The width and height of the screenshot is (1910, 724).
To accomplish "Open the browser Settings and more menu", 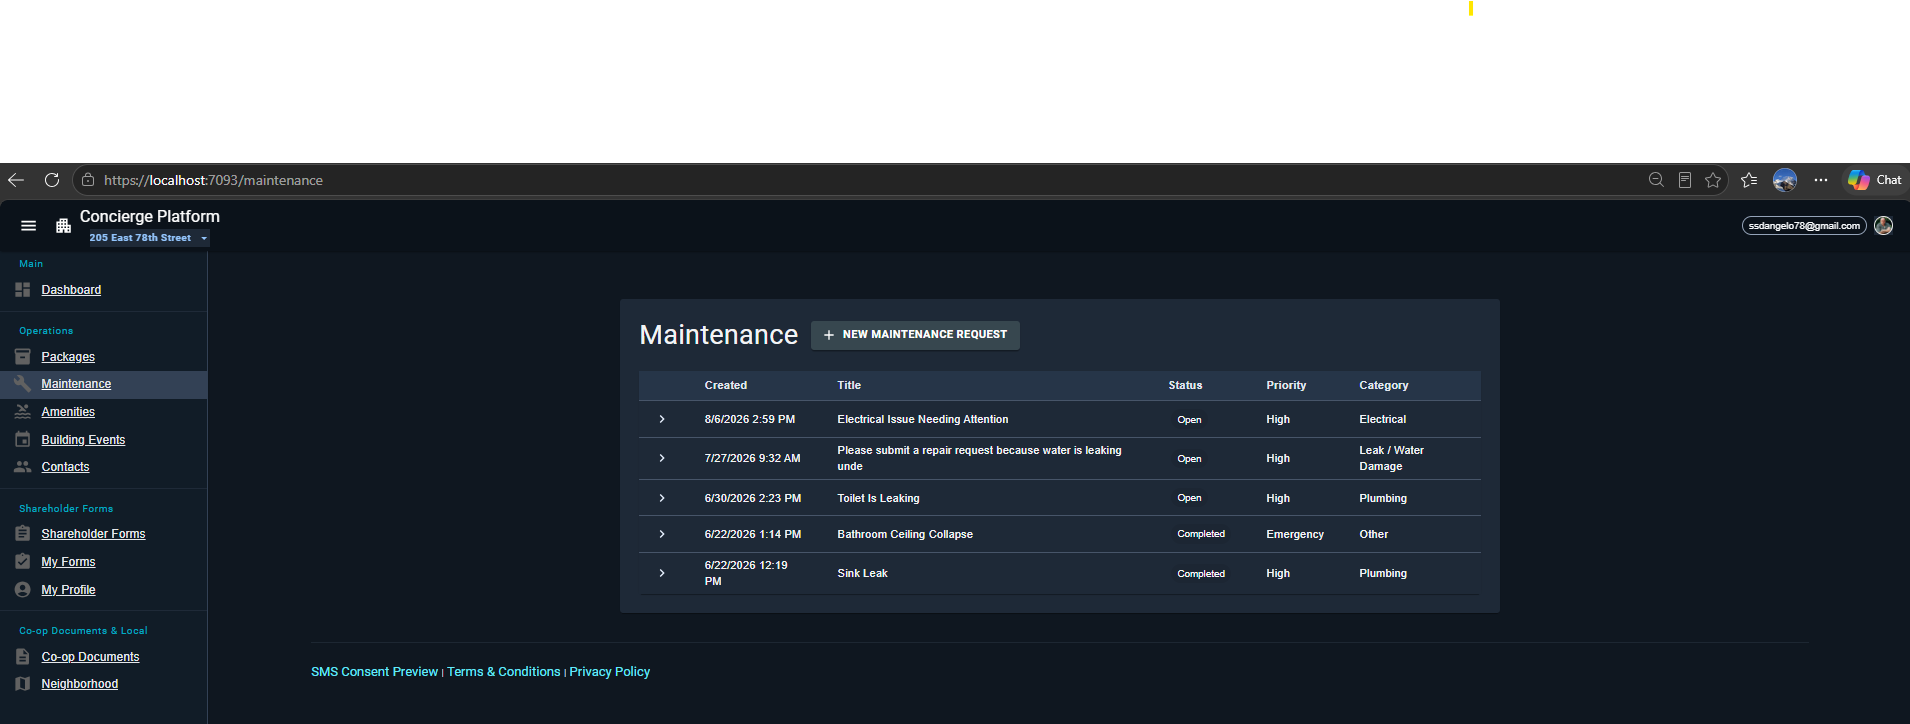I will click(1821, 180).
